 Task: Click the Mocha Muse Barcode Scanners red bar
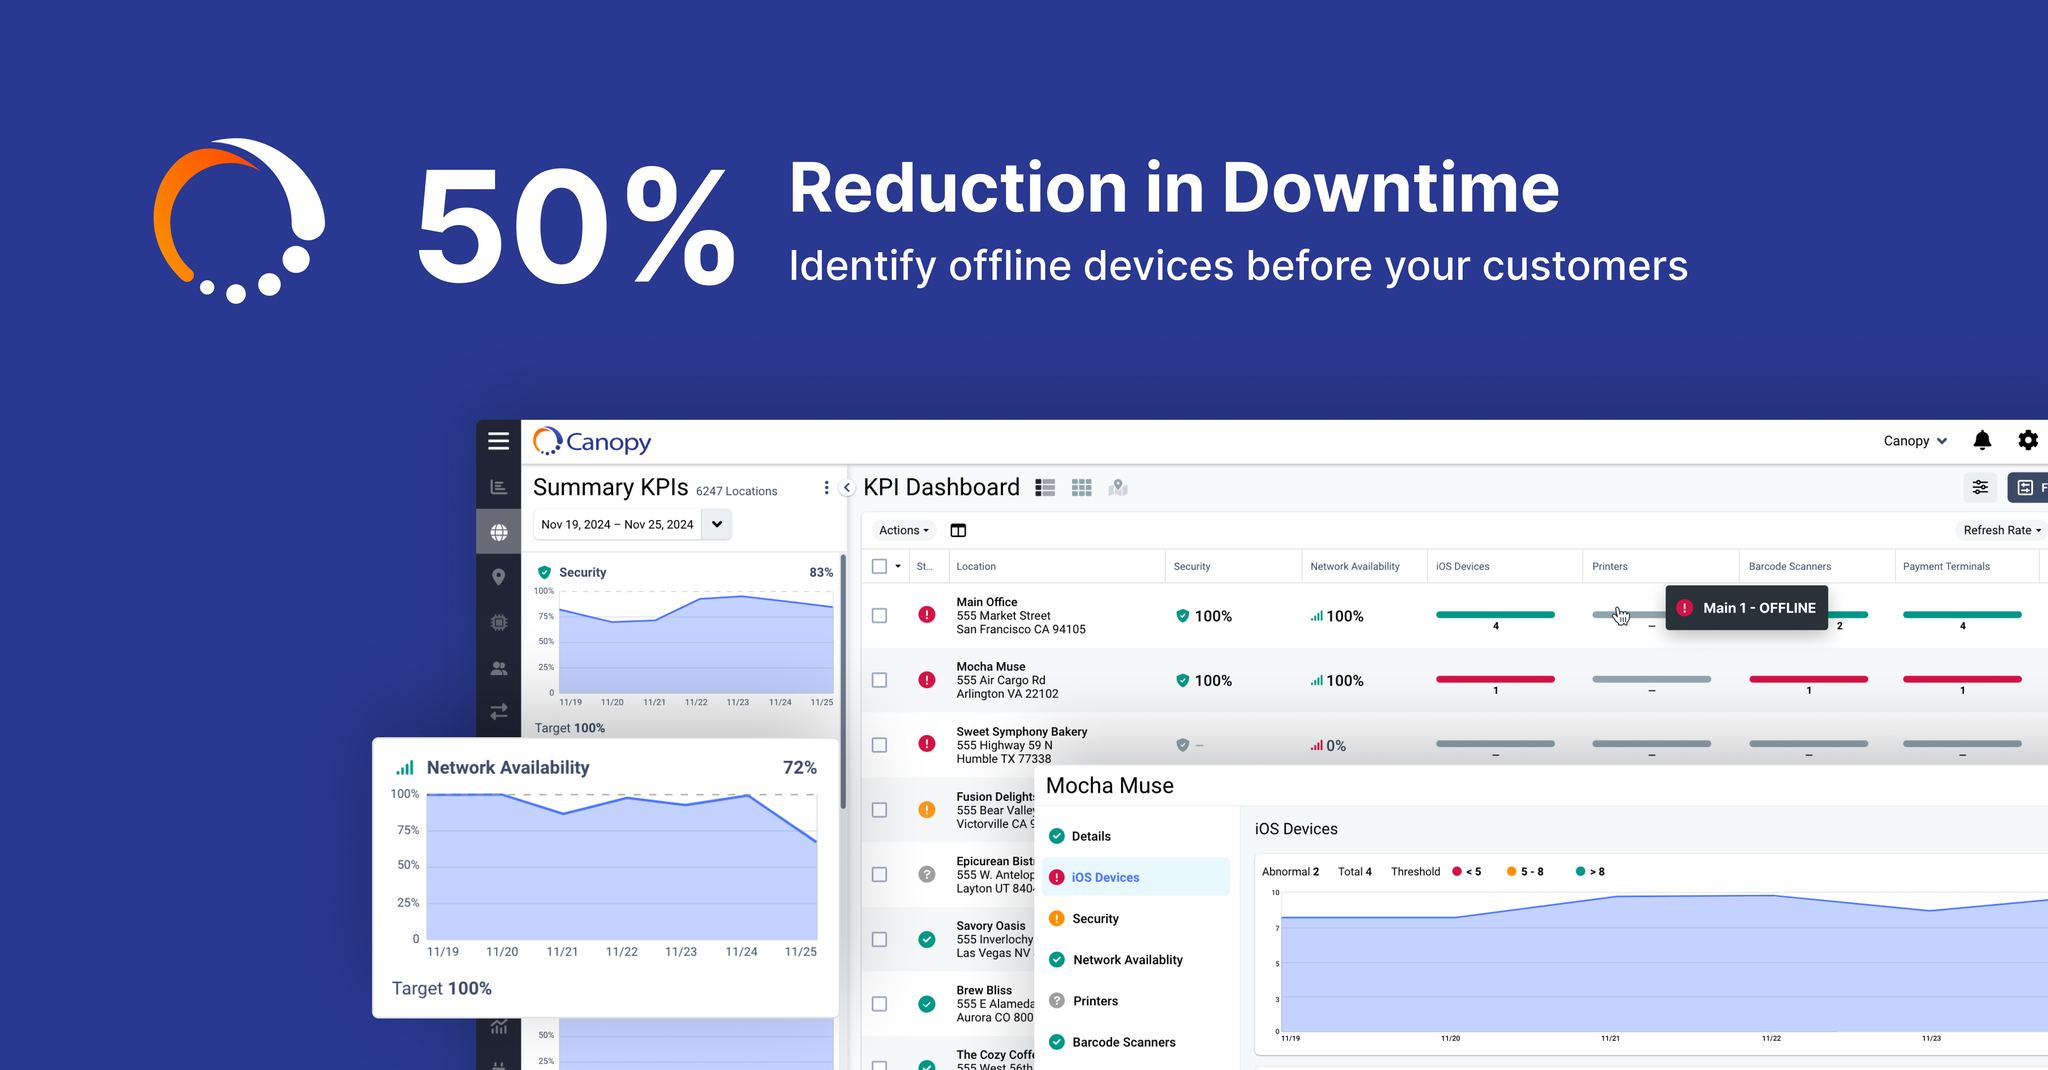click(x=1808, y=679)
